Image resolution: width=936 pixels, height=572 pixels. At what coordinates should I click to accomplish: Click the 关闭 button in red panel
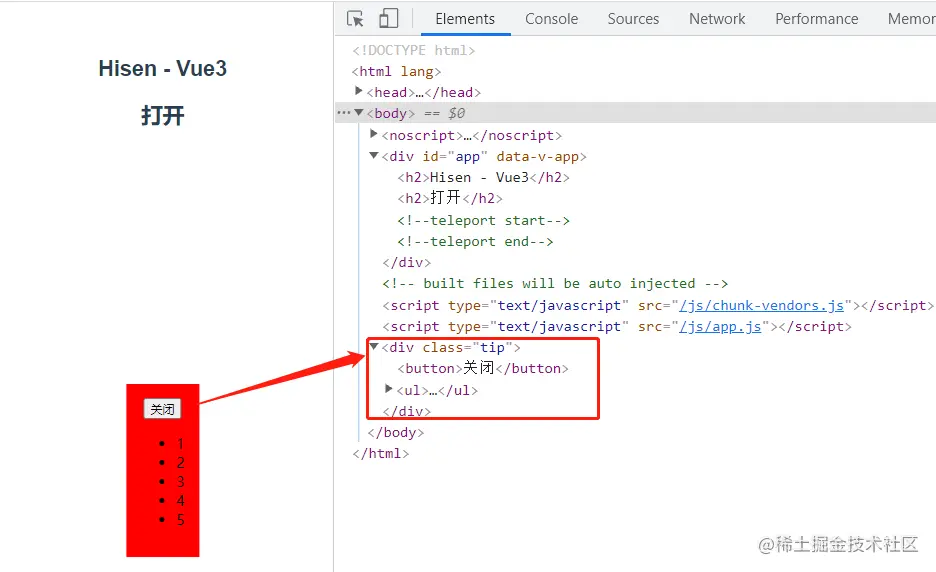tap(162, 409)
